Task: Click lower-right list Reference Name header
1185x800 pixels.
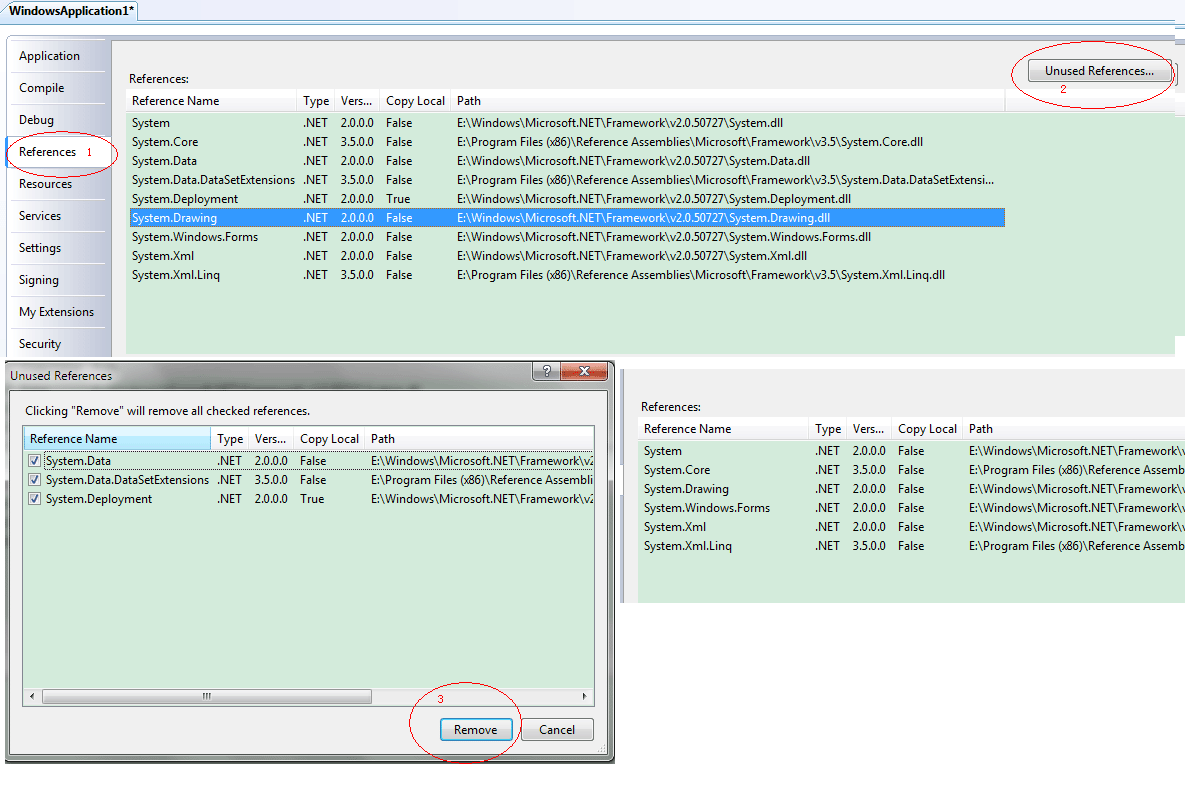Action: 724,428
